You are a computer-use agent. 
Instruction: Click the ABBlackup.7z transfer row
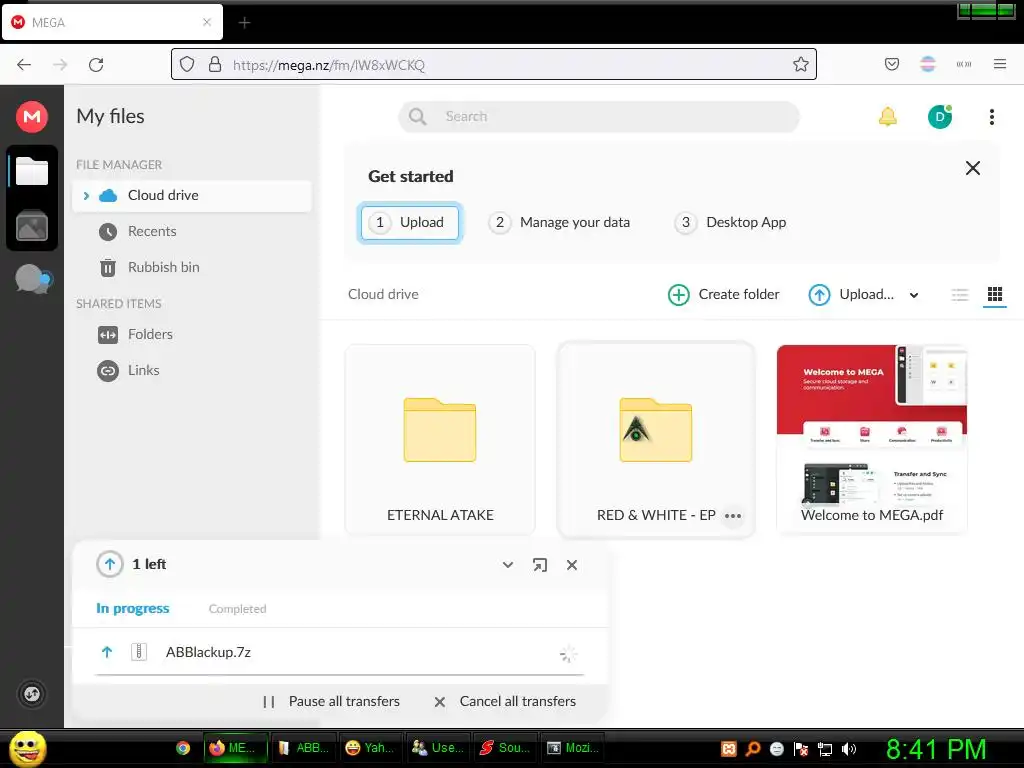(339, 652)
